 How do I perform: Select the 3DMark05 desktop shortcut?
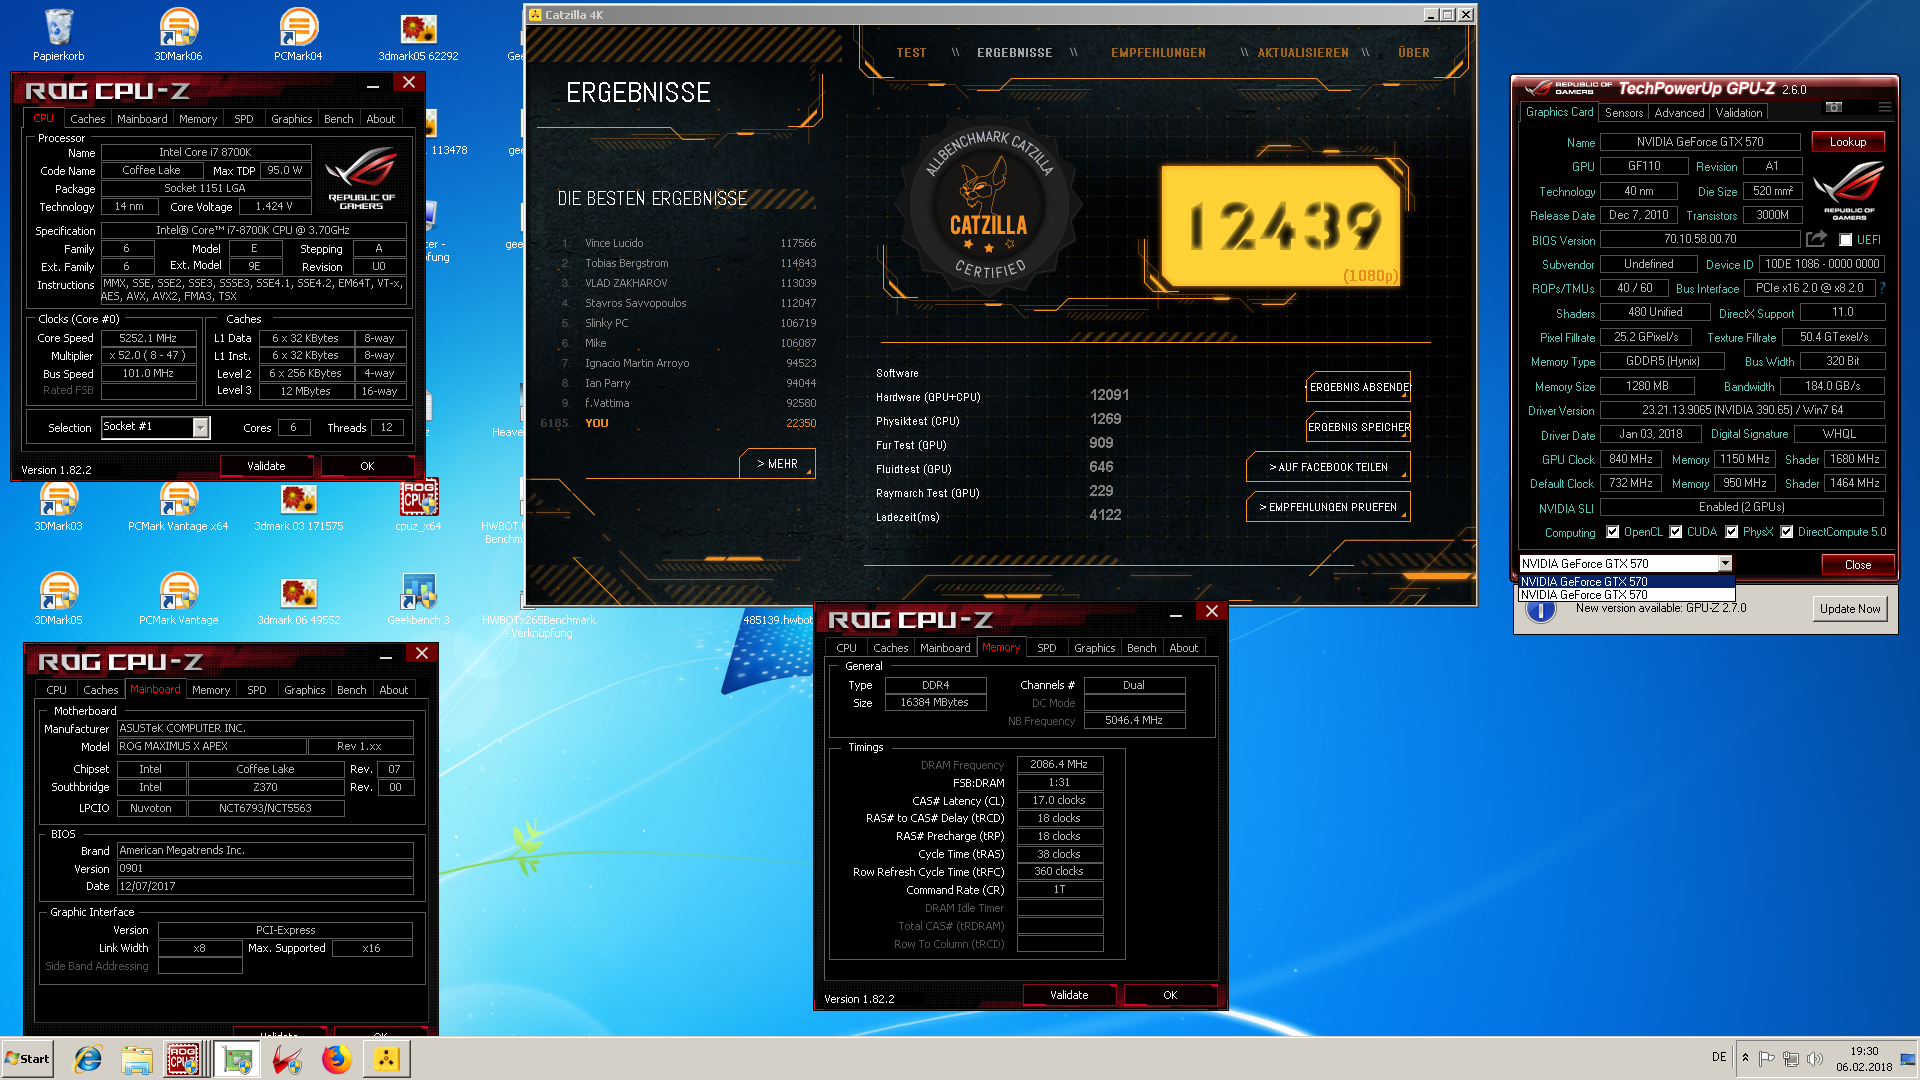[x=59, y=598]
